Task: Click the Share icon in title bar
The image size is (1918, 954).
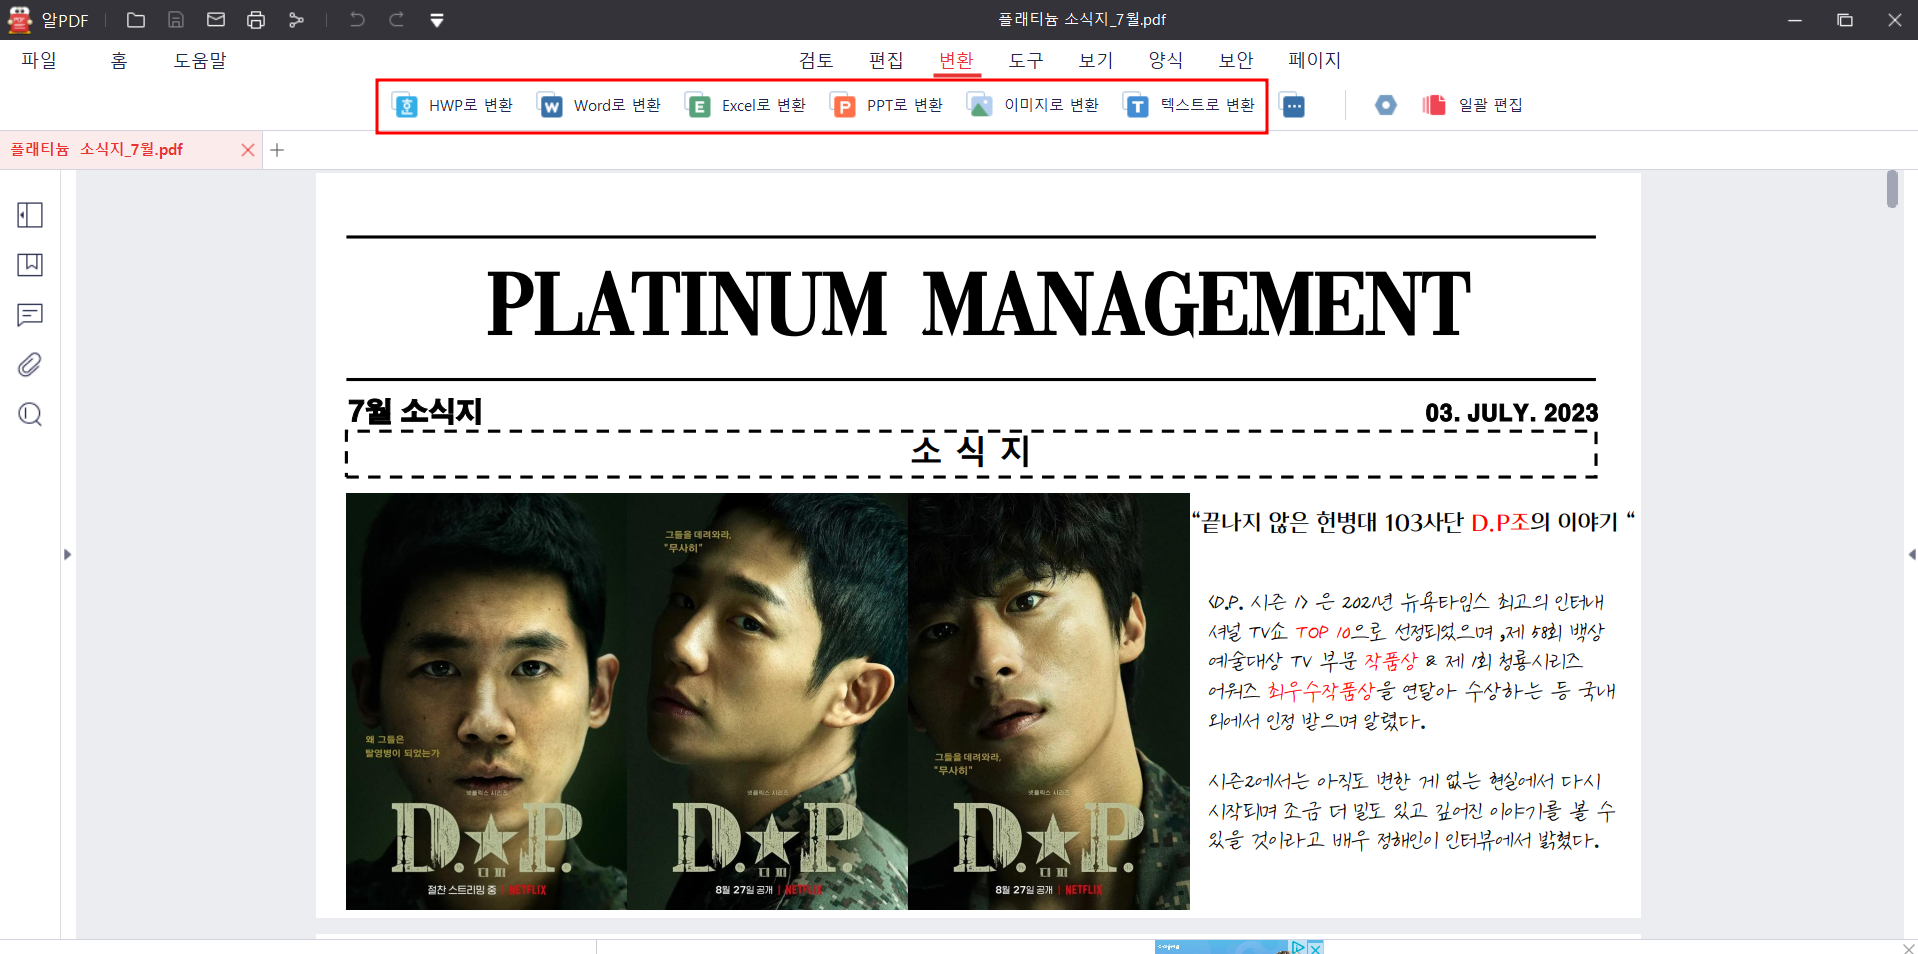Action: pyautogui.click(x=296, y=20)
